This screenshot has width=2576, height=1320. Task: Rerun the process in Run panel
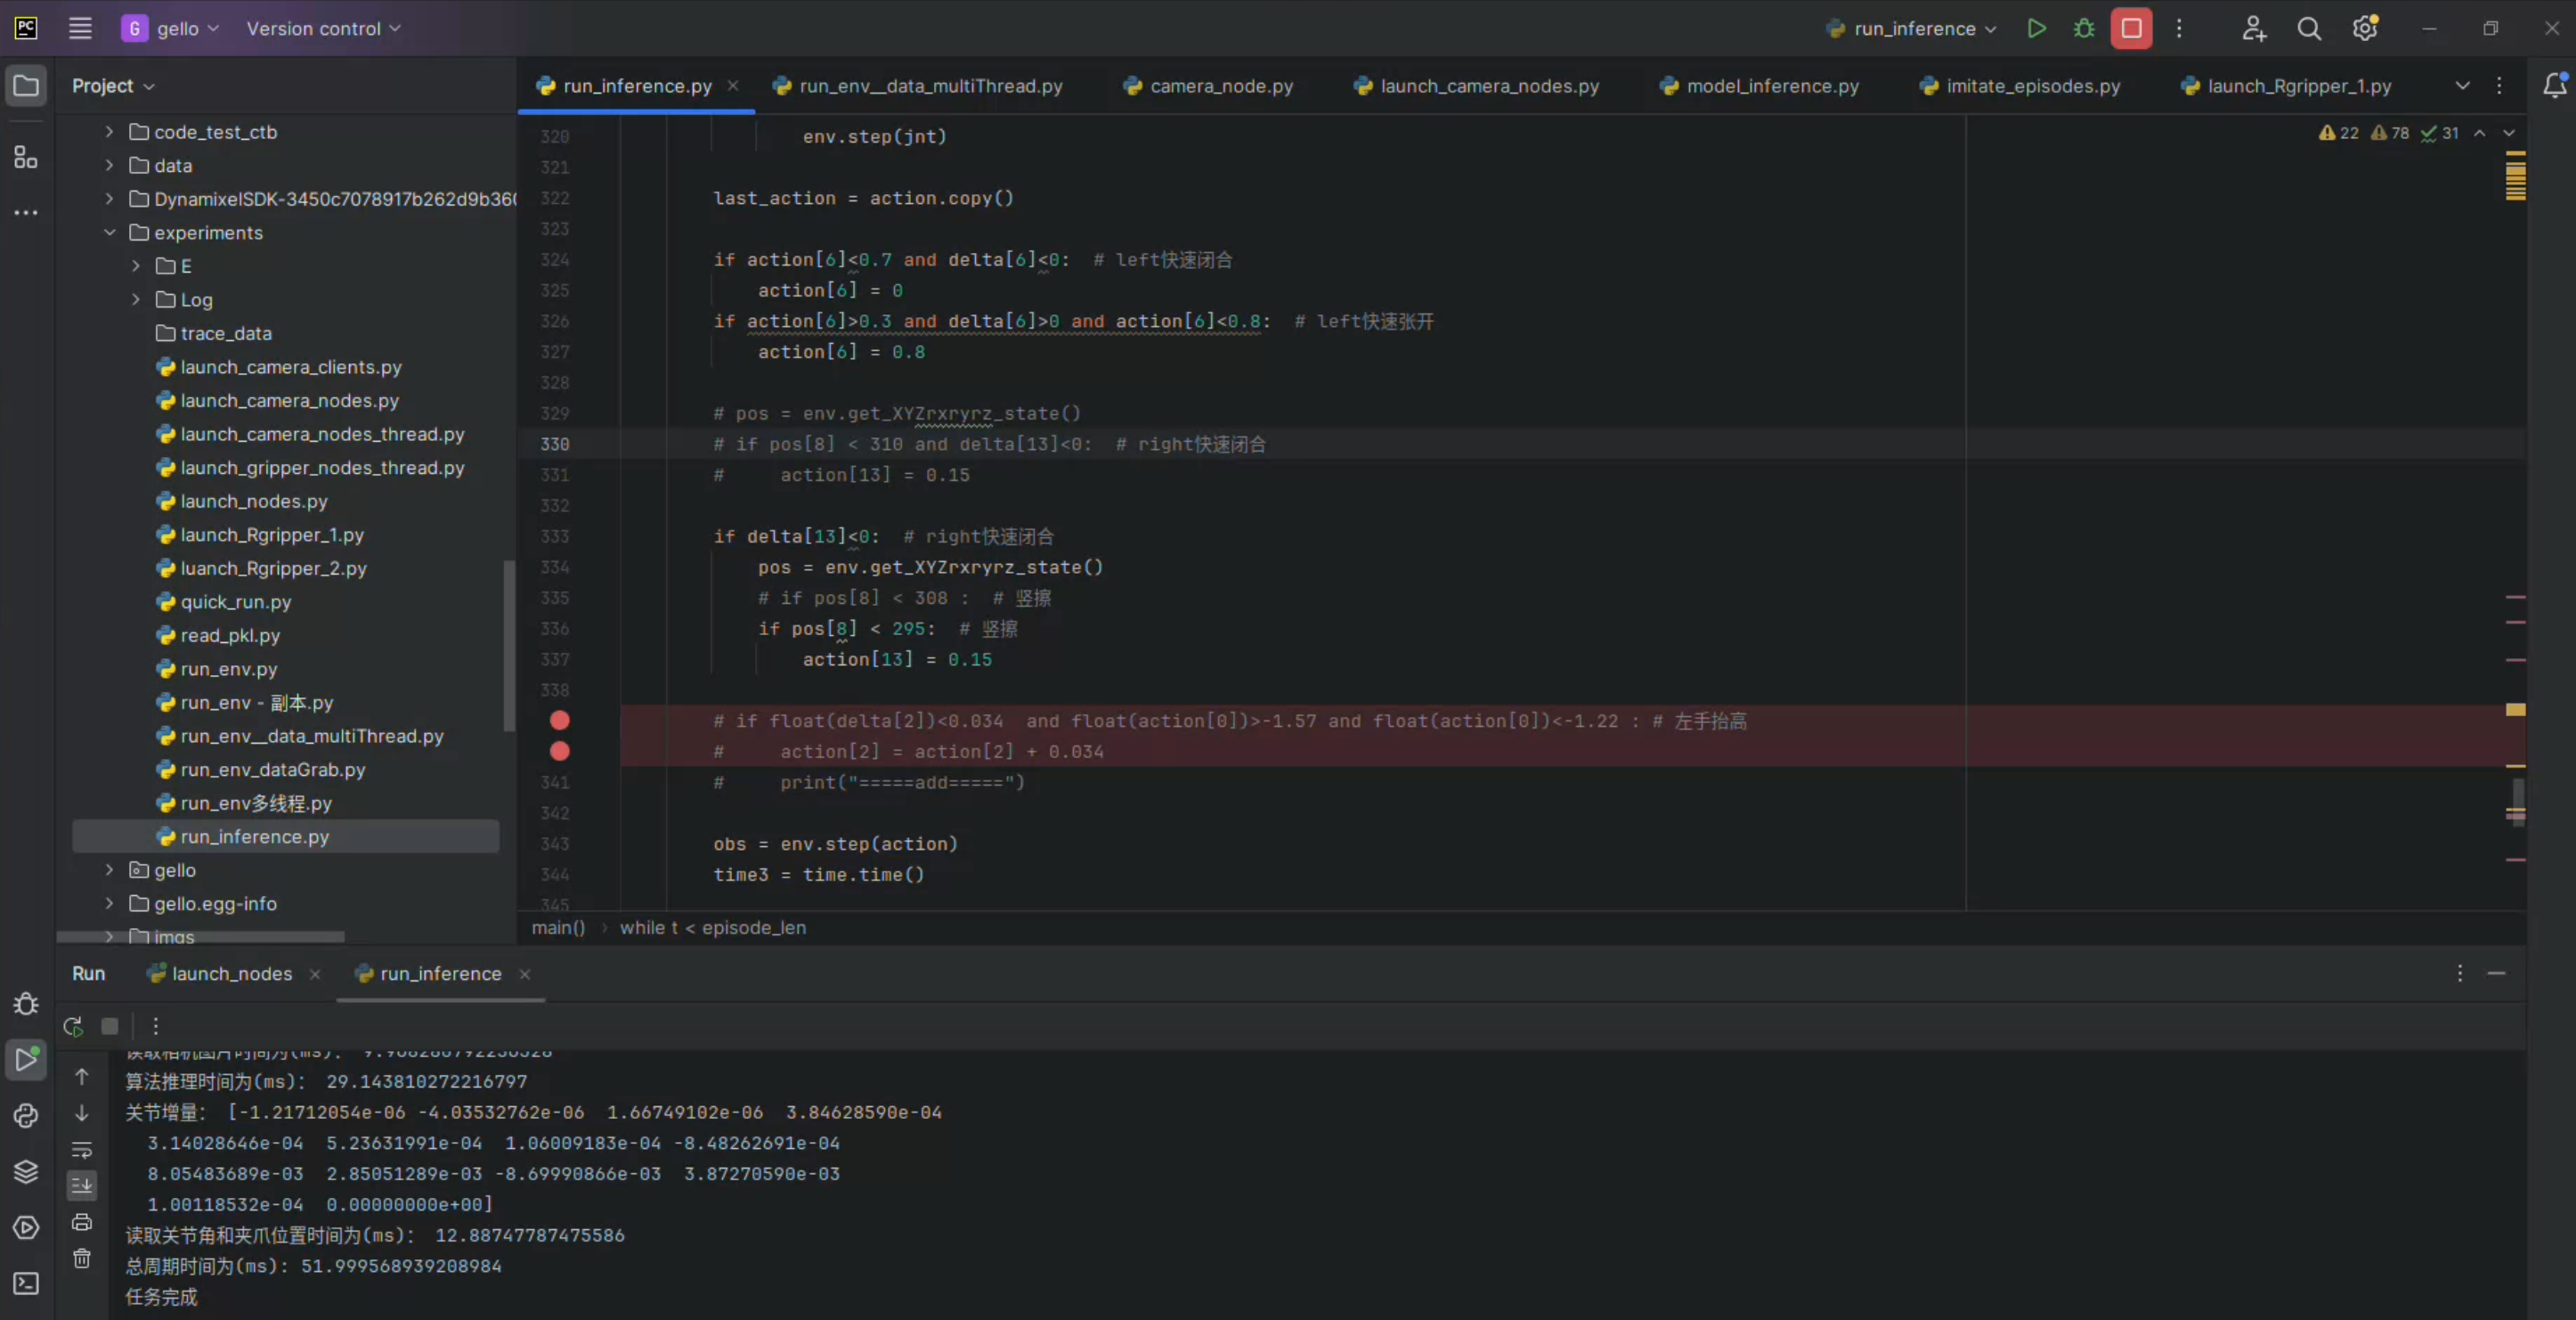pyautogui.click(x=73, y=1026)
